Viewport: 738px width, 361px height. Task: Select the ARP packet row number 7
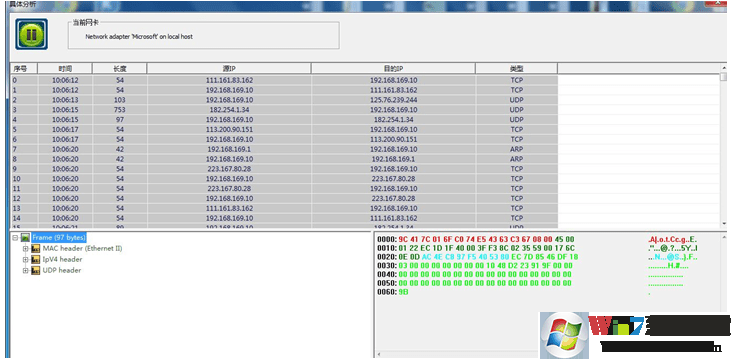284,149
